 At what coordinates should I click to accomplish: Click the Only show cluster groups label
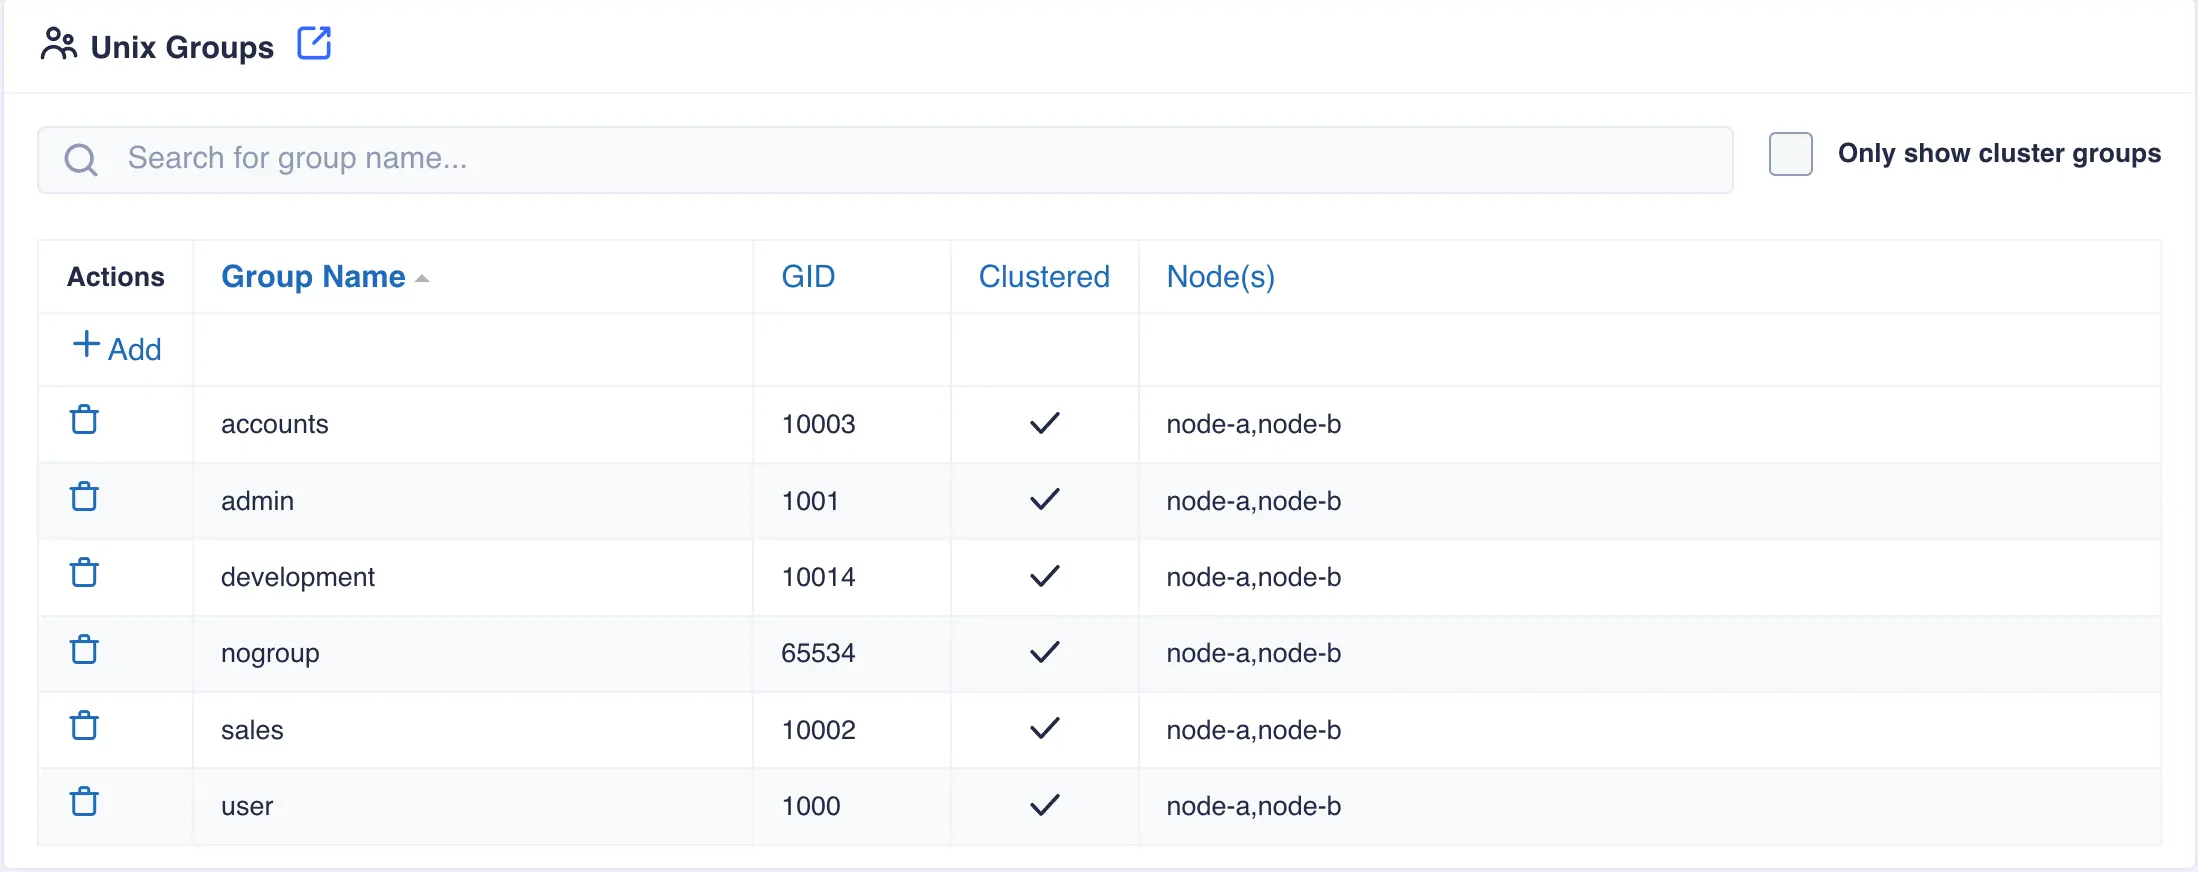pyautogui.click(x=1999, y=154)
